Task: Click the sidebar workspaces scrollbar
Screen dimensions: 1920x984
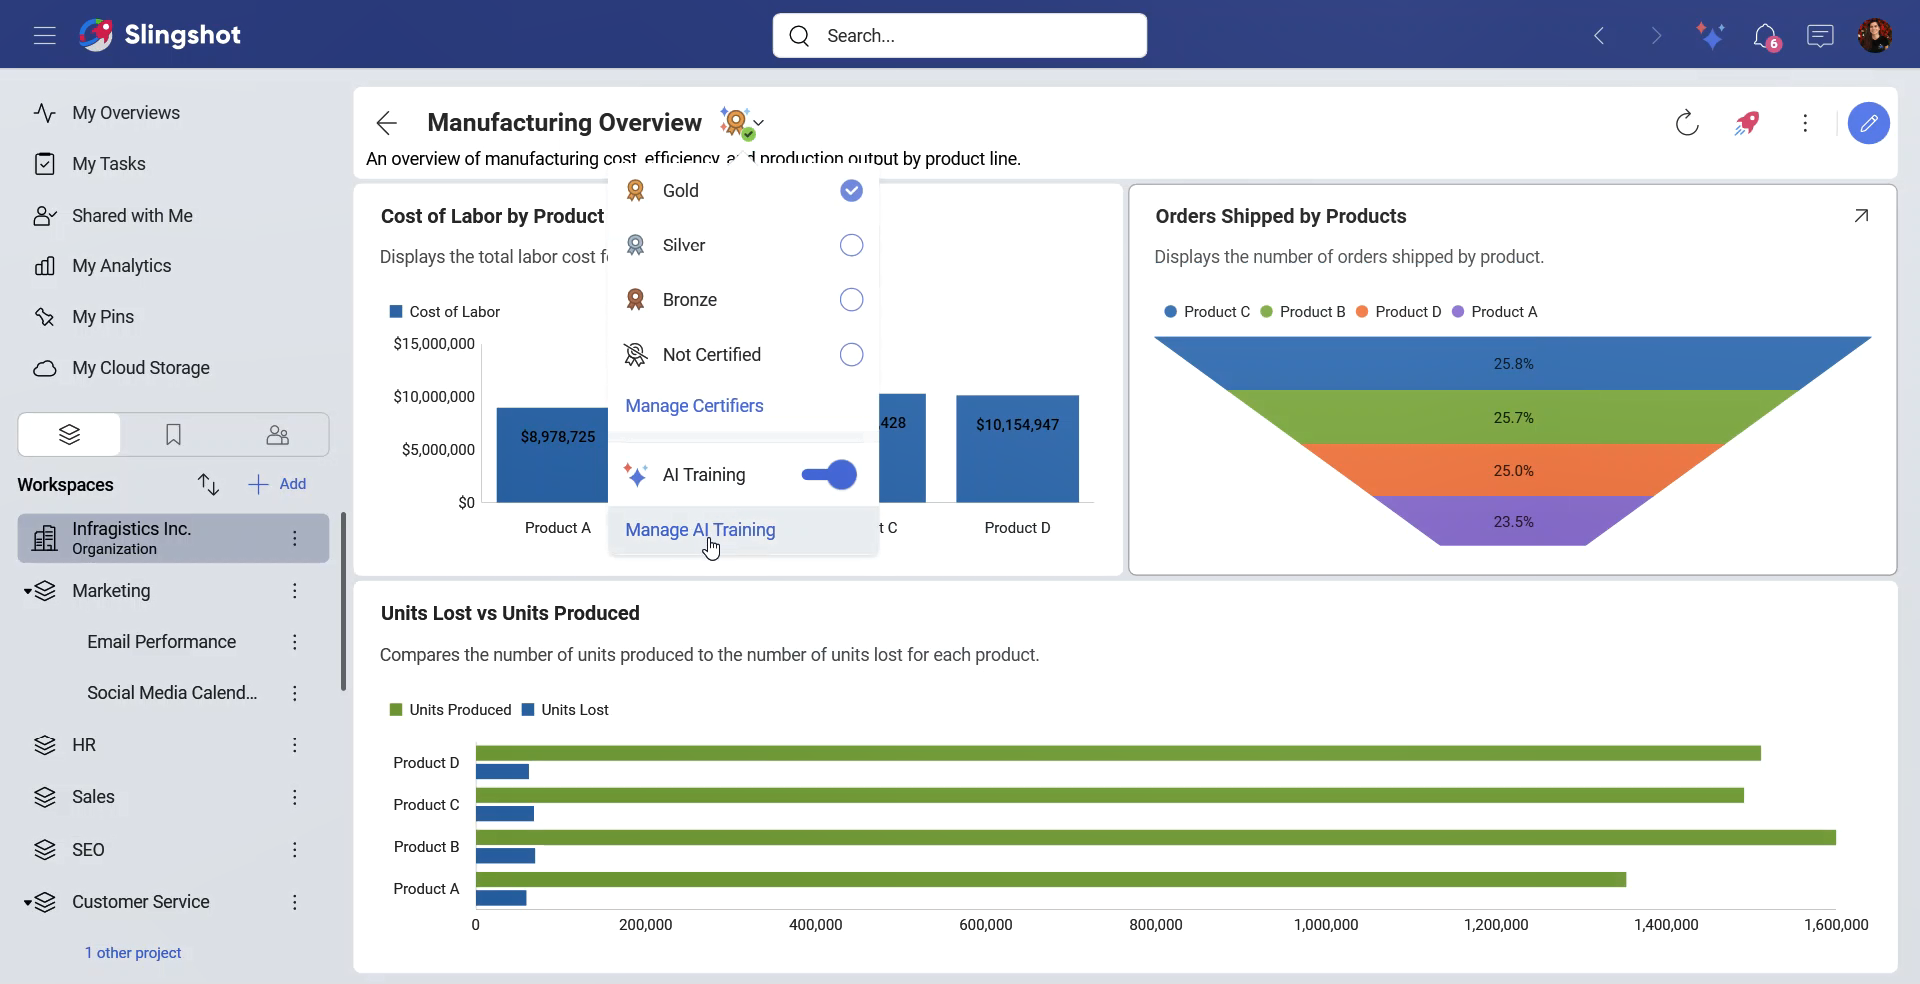Action: [343, 602]
